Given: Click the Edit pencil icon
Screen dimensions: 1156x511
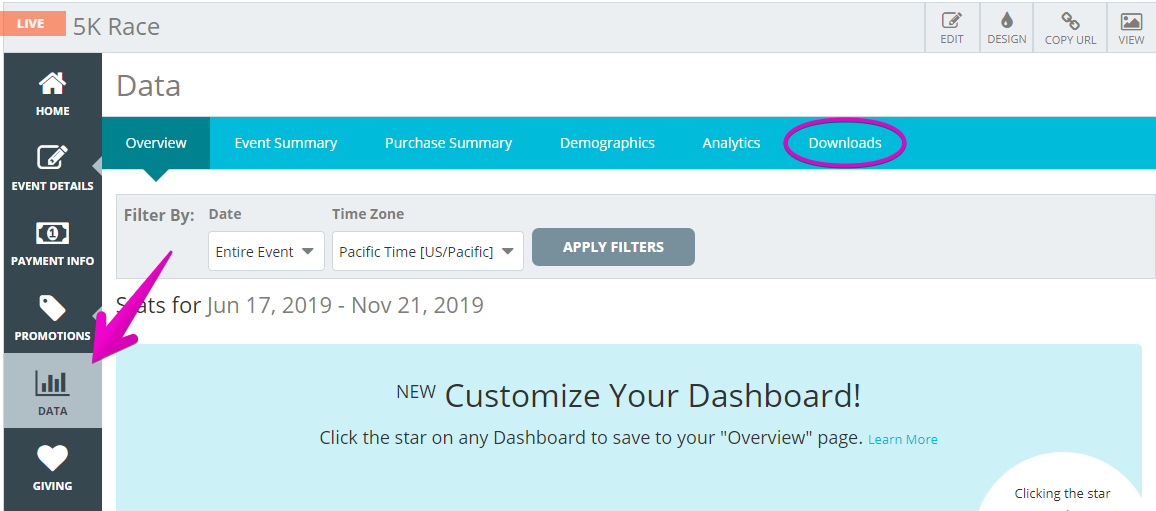Looking at the screenshot, I should click(952, 21).
